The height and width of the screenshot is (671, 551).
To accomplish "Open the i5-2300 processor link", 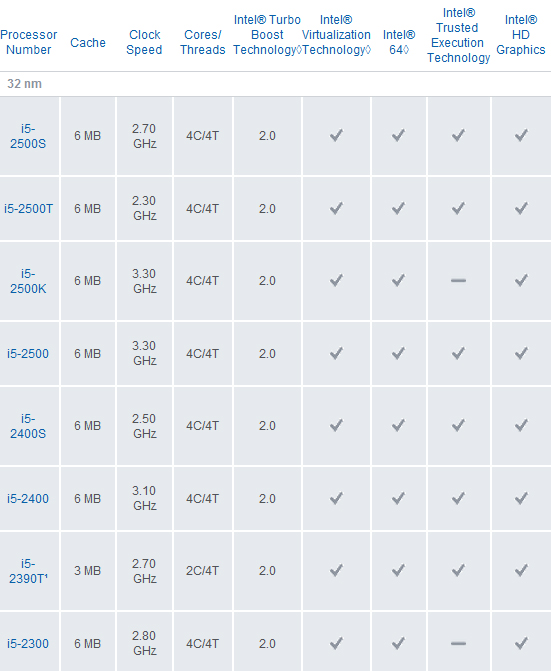I will click(28, 644).
